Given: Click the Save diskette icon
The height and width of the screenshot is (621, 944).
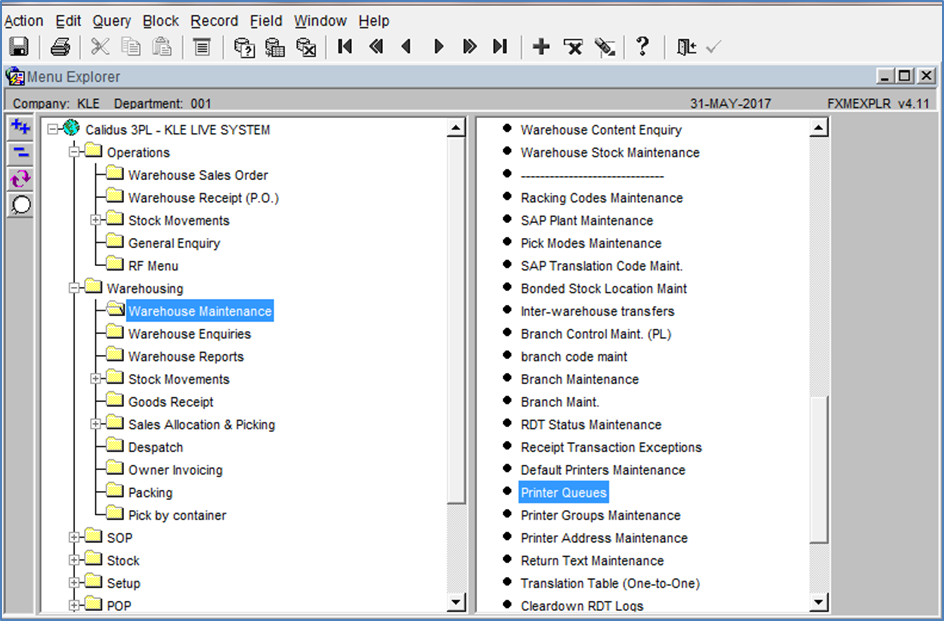Looking at the screenshot, I should pyautogui.click(x=19, y=46).
